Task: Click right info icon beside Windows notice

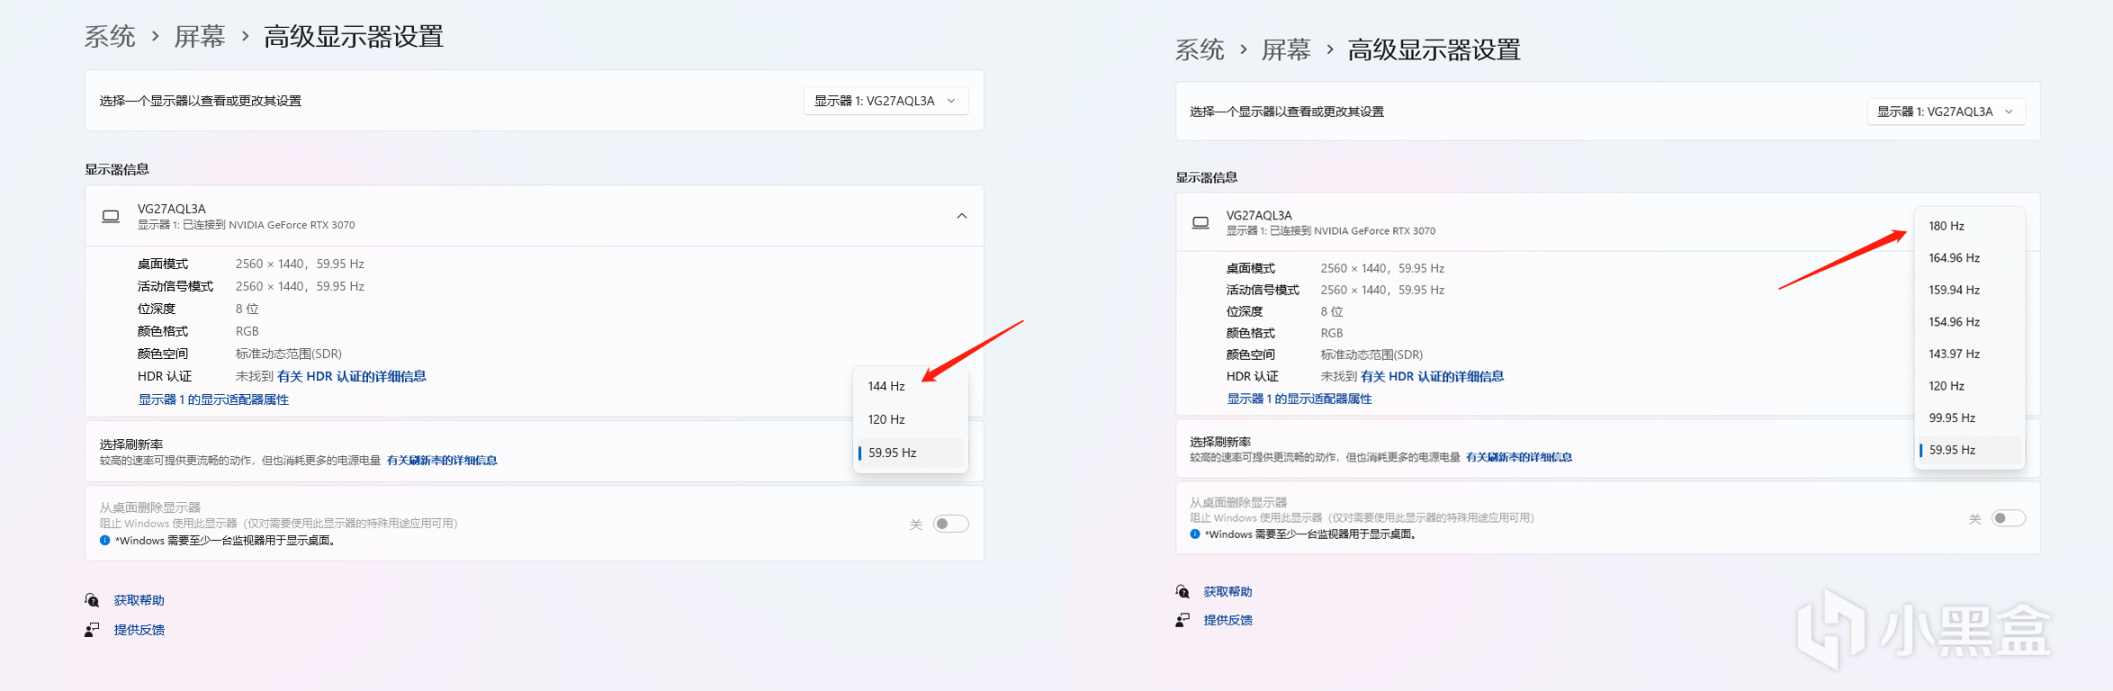Action: point(1195,535)
